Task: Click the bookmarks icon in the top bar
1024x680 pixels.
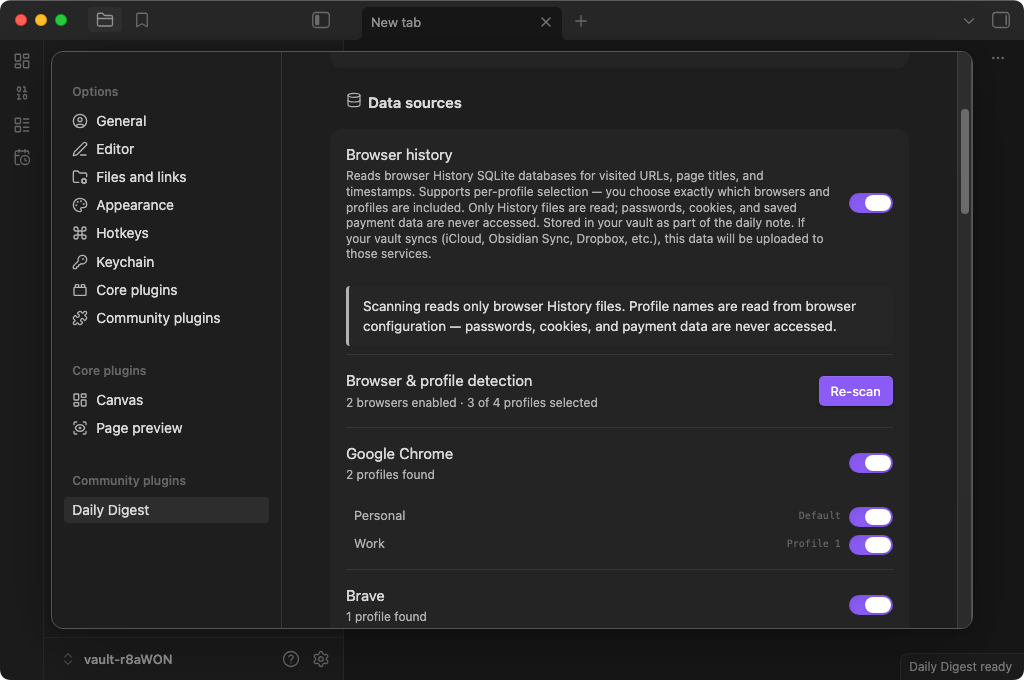Action: [x=142, y=20]
